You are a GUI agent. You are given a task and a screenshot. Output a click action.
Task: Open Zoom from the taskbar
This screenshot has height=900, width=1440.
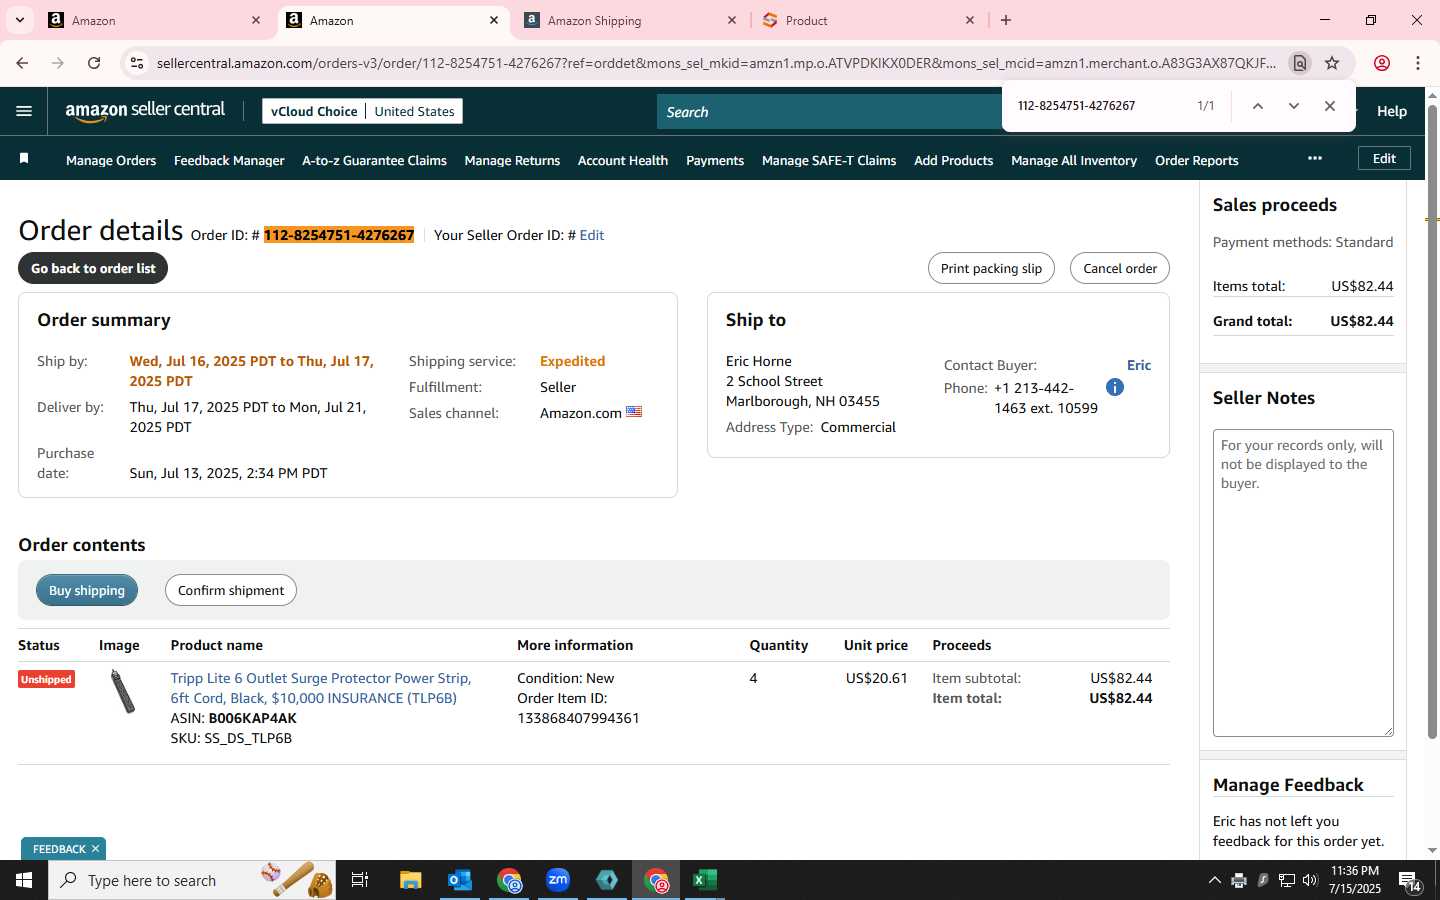tap(558, 880)
